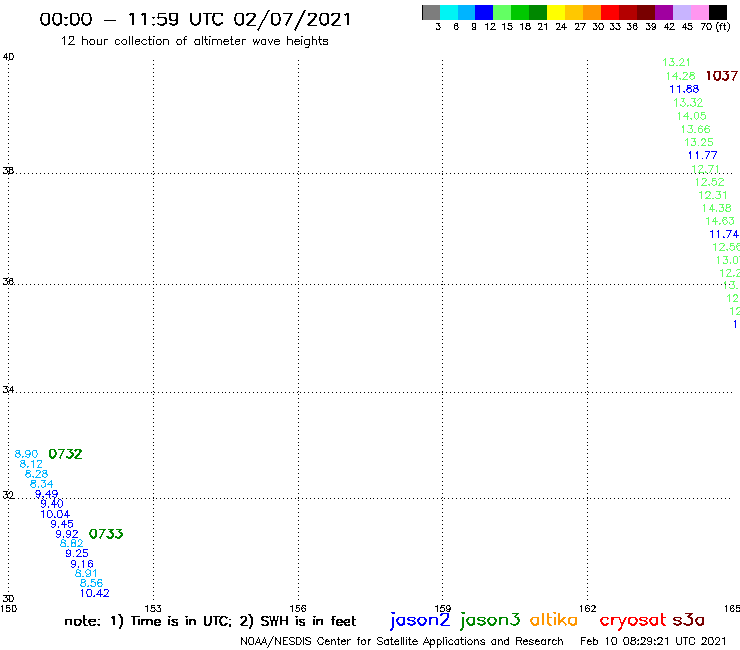Click wave height reading 9.40

[x=51, y=504]
